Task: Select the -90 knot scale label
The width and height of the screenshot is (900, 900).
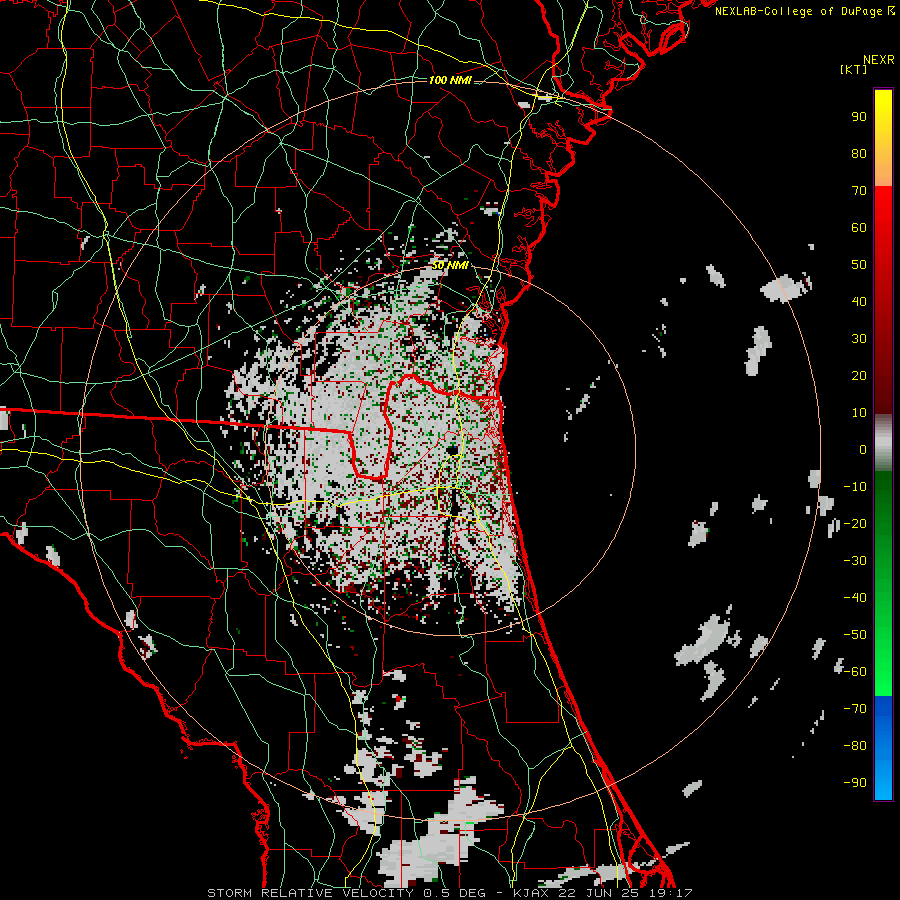Action: pos(855,783)
